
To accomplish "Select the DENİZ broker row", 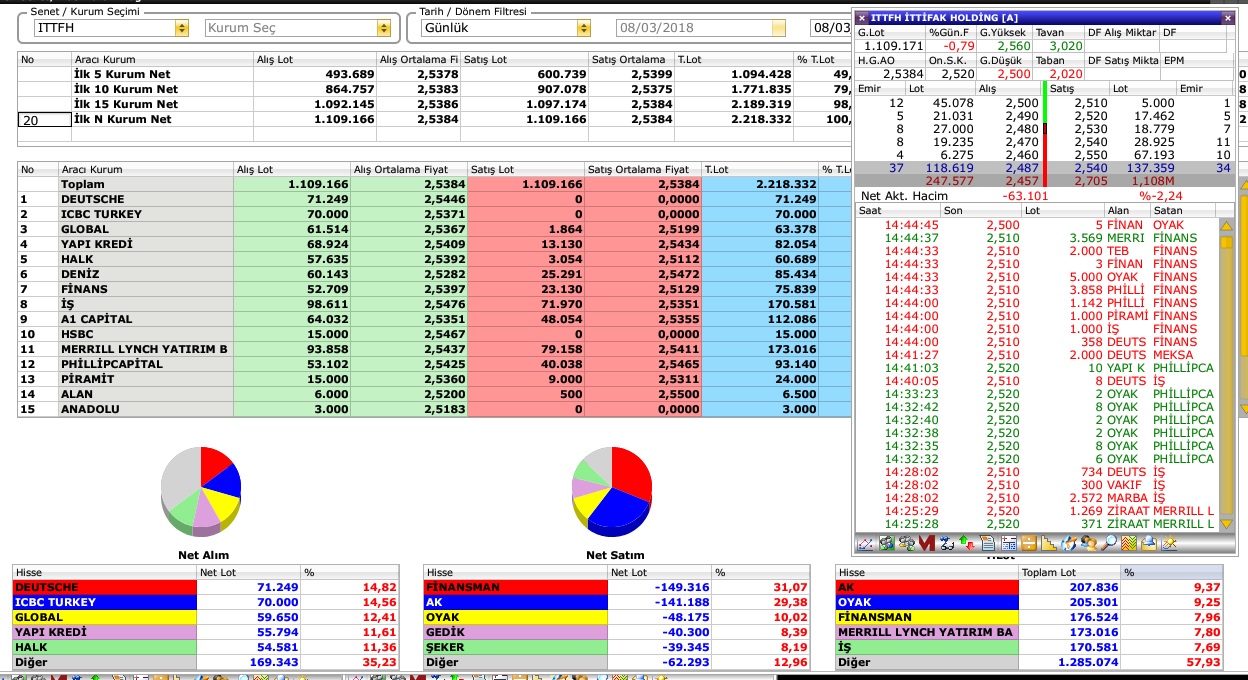I will coord(435,274).
